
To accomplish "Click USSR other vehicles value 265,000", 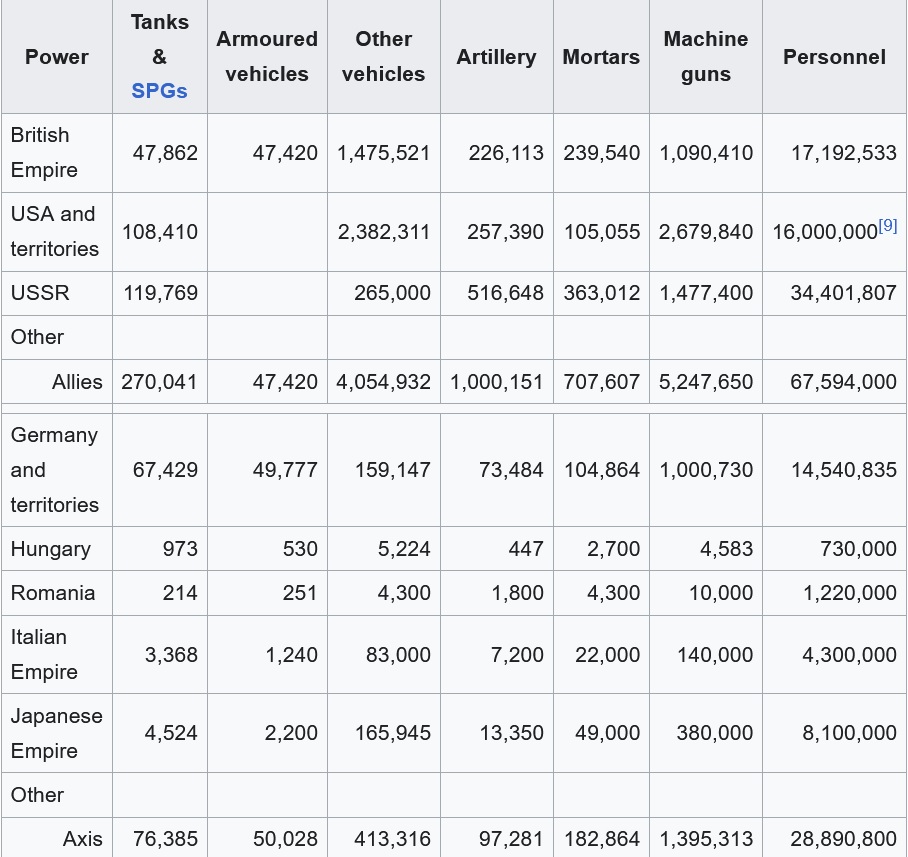I will click(393, 293).
